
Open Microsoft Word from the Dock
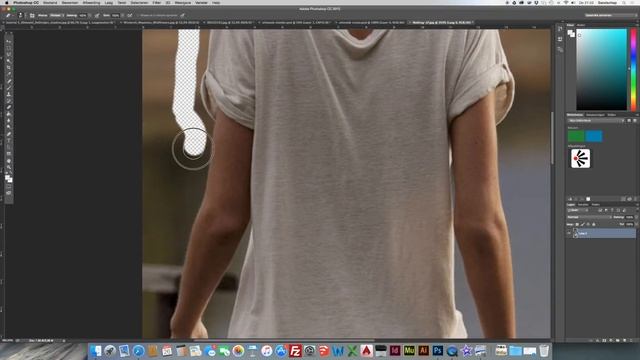(x=338, y=351)
